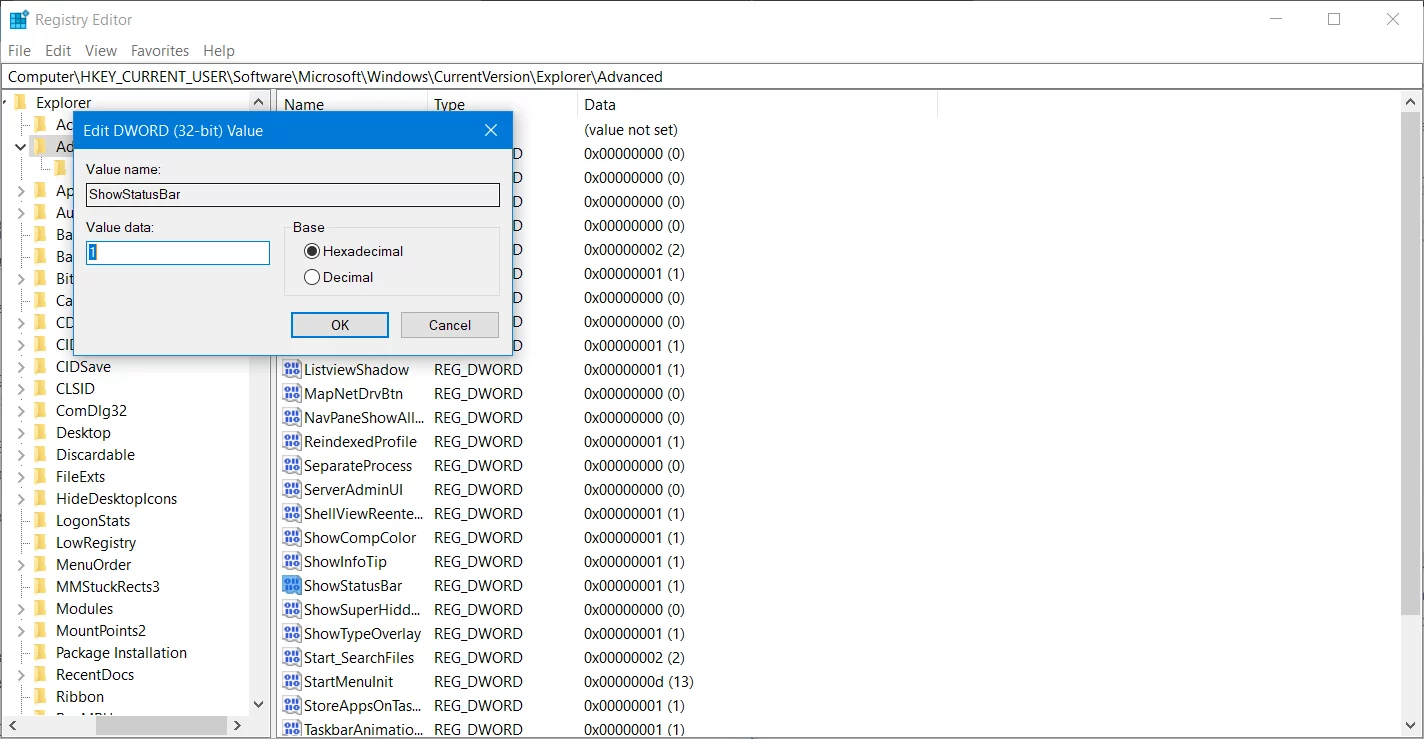Click the NavPaneShowAll DWORD value icon

click(x=292, y=417)
